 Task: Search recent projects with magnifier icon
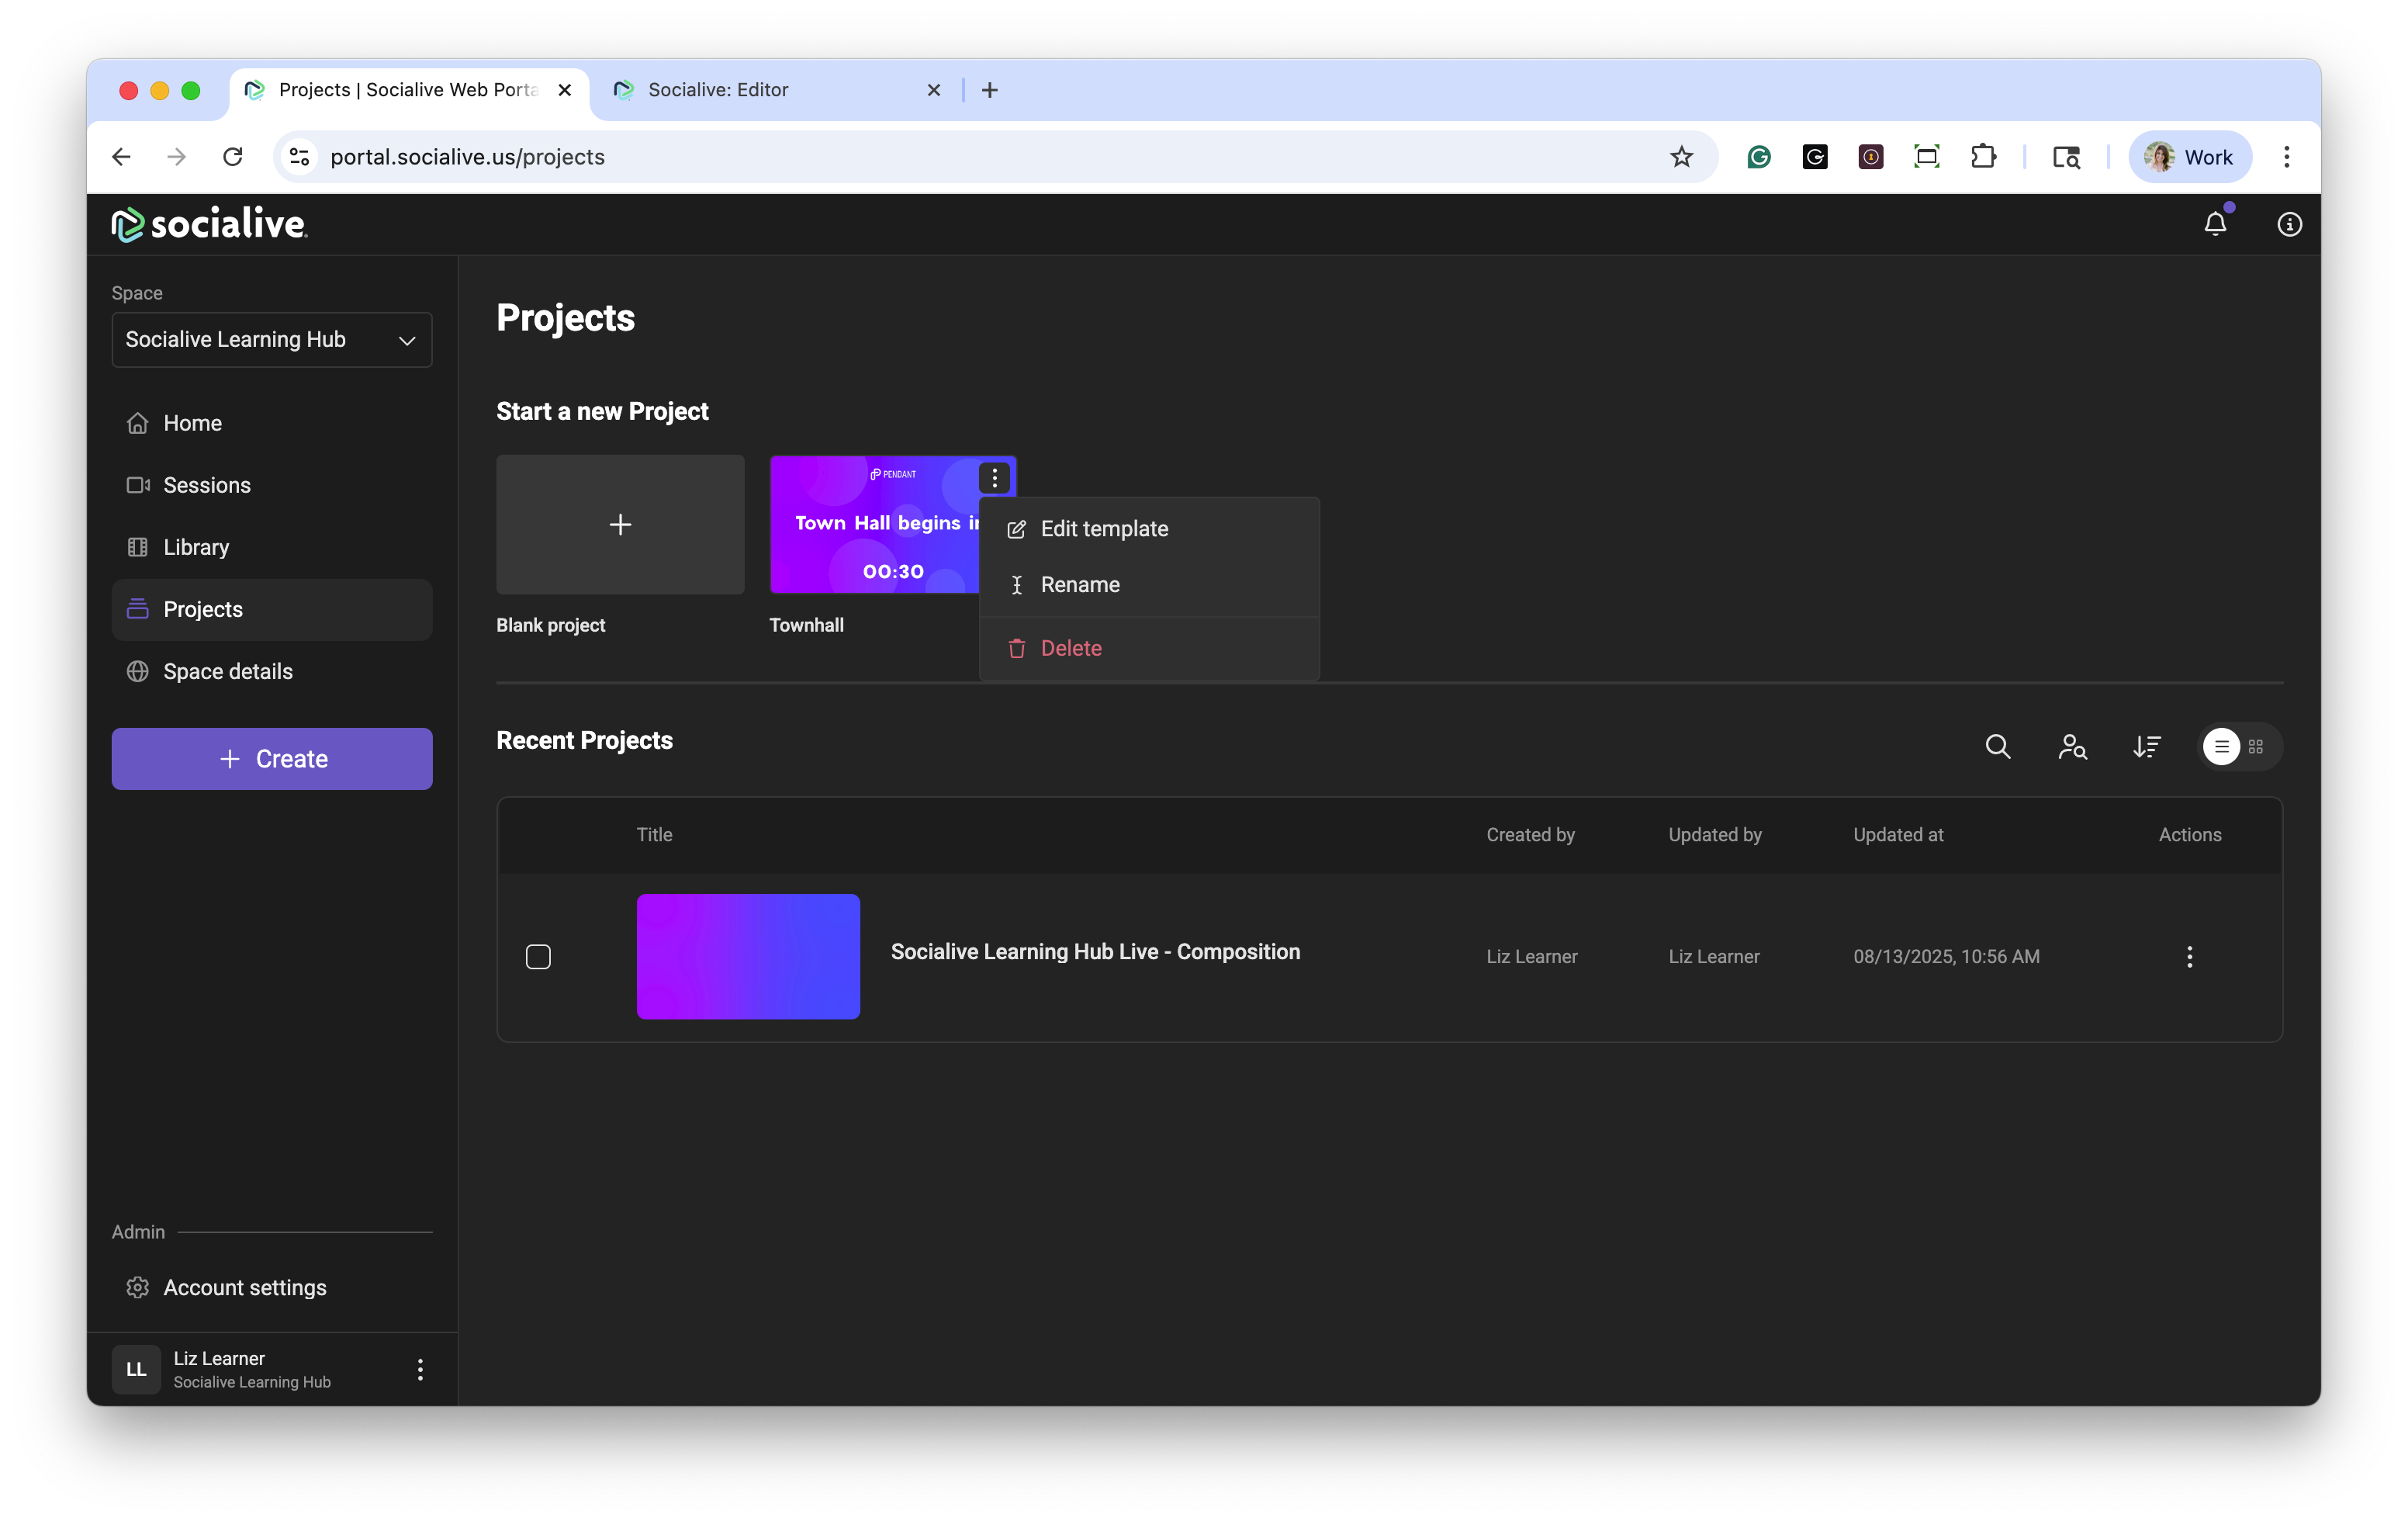[x=1997, y=746]
